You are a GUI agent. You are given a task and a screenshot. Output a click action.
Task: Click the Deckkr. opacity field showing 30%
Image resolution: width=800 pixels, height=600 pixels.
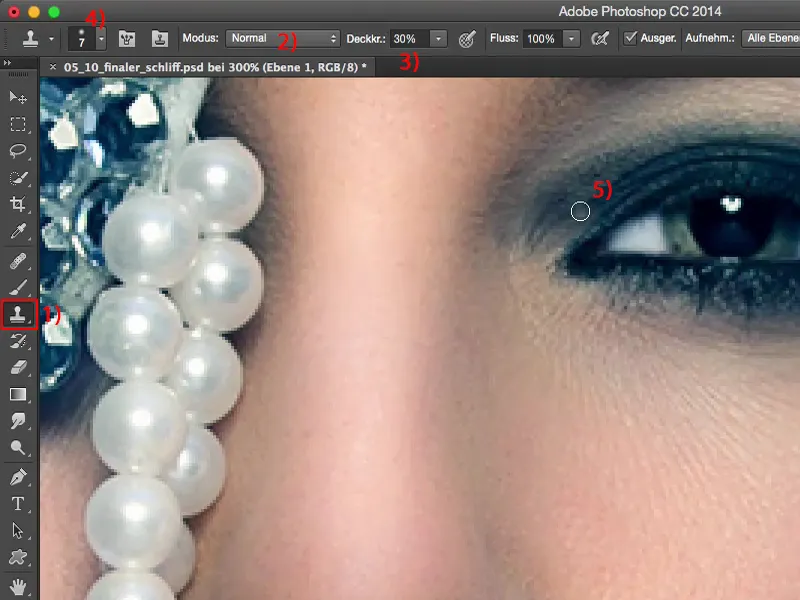tap(410, 39)
